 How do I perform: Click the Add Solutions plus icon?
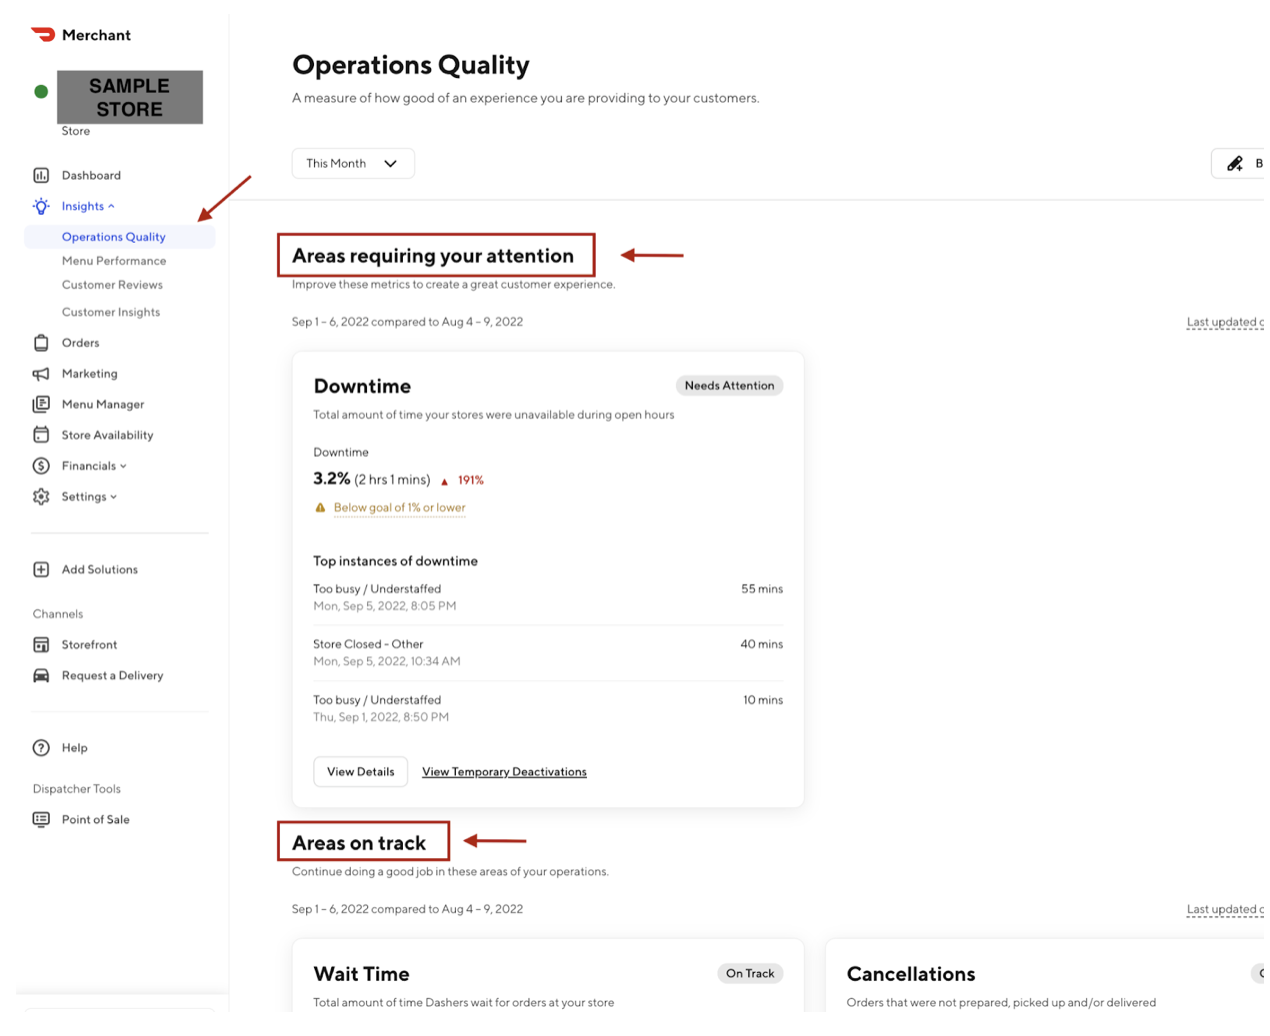(40, 569)
